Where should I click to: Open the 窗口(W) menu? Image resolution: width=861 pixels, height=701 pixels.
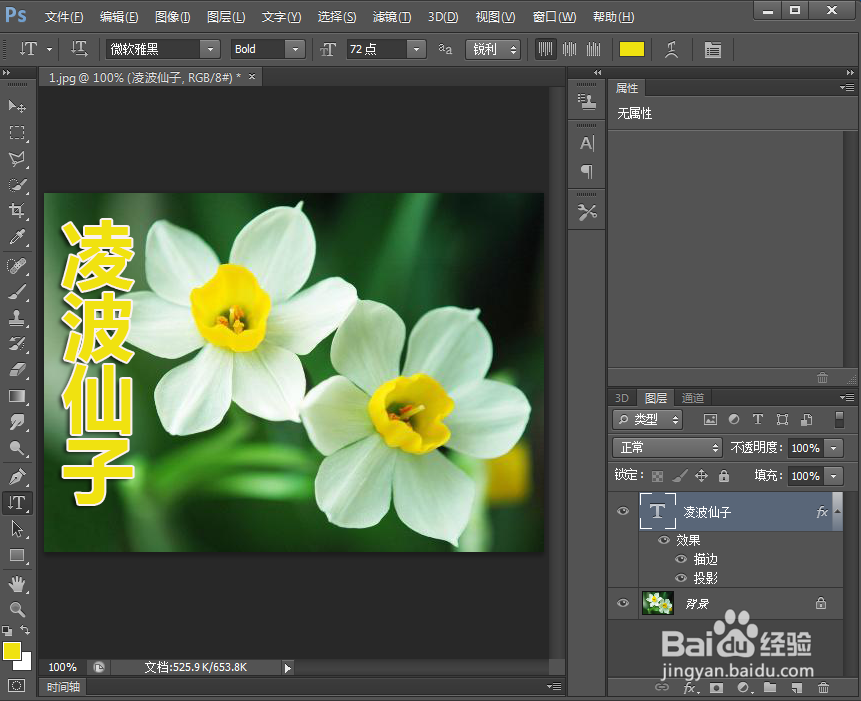[x=554, y=17]
